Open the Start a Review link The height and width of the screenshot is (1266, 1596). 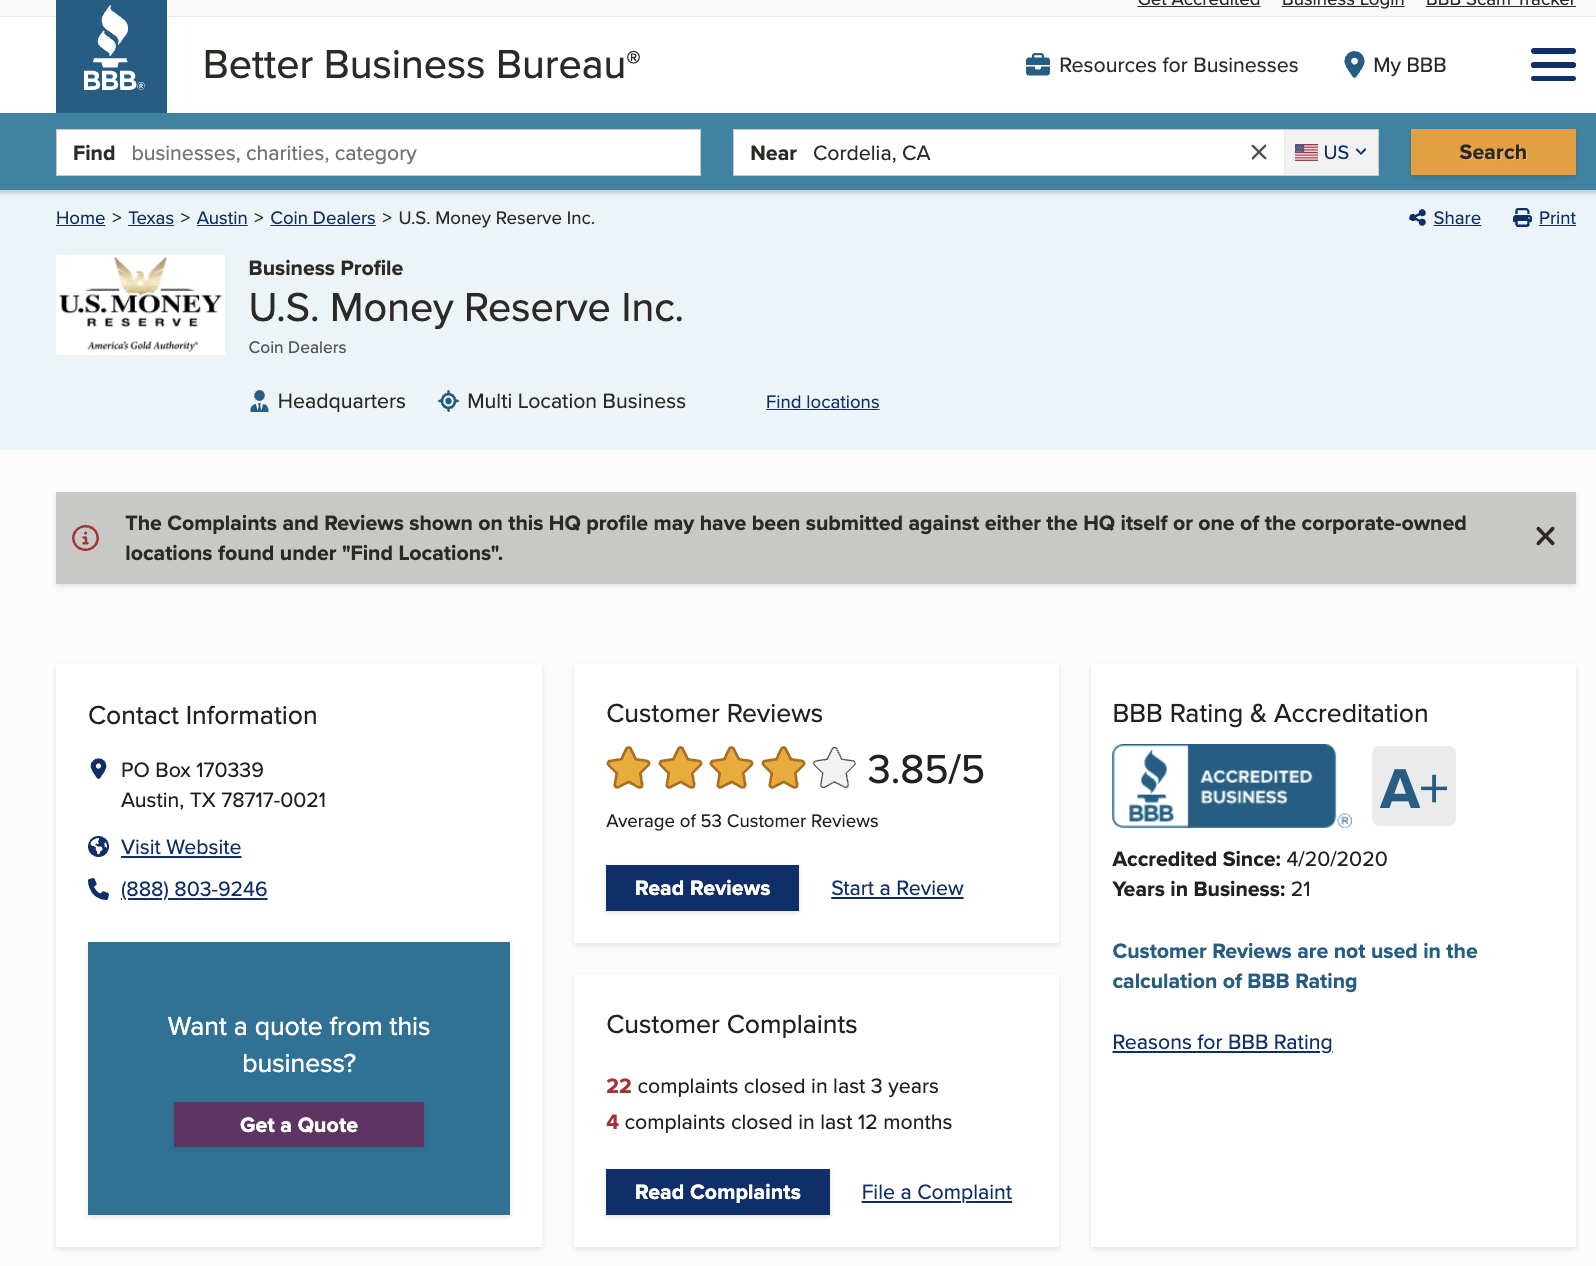897,888
